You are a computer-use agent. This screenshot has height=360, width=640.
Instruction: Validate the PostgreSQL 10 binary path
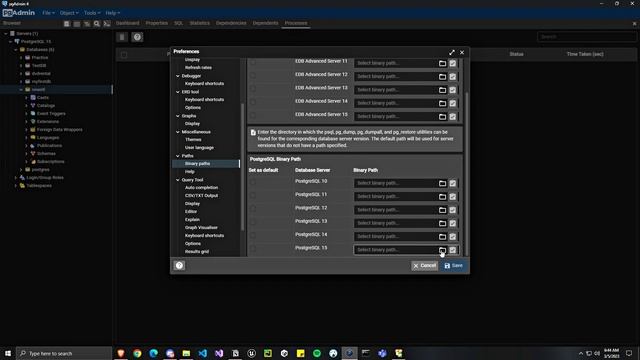point(453,183)
